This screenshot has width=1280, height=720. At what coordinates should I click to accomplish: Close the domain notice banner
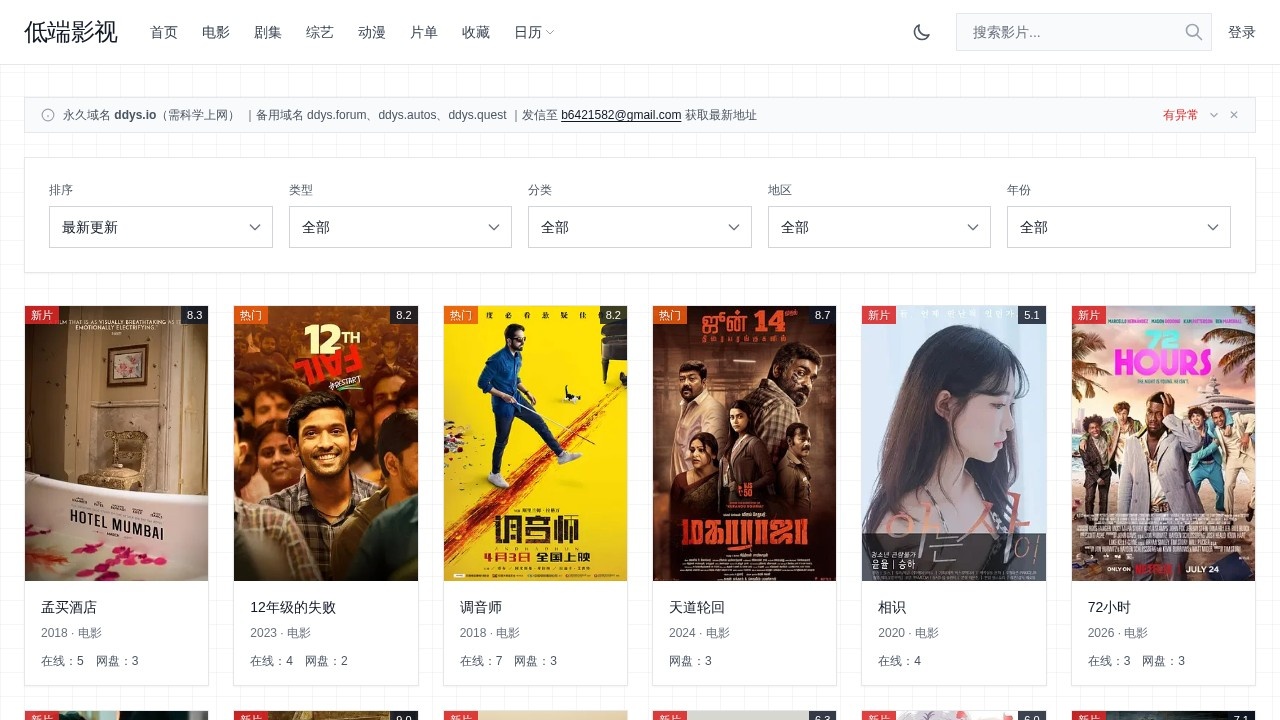point(1234,115)
